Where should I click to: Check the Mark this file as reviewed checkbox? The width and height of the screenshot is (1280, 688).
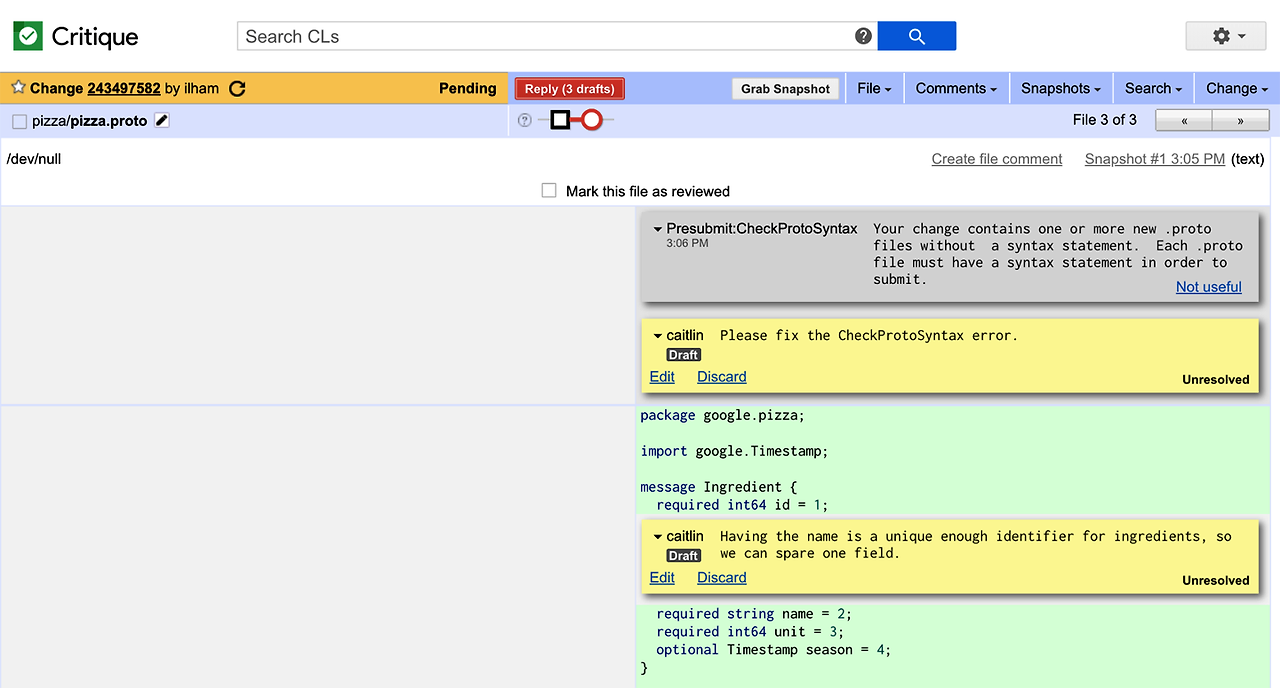[x=548, y=190]
